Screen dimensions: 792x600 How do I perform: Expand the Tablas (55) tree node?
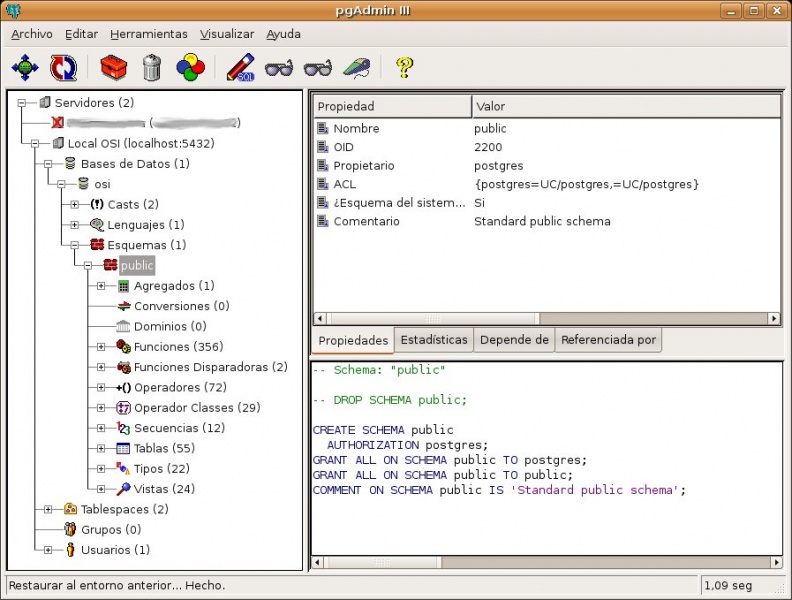pyautogui.click(x=101, y=449)
